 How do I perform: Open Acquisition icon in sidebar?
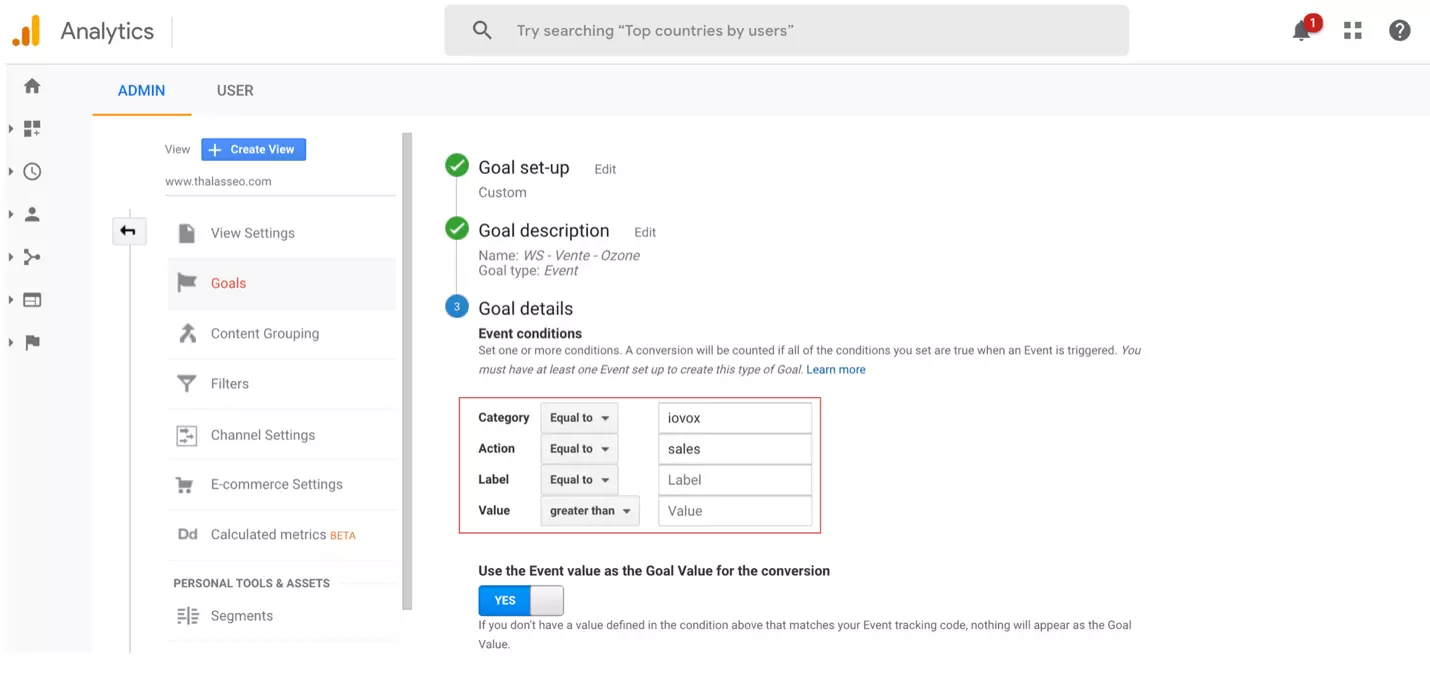point(32,257)
